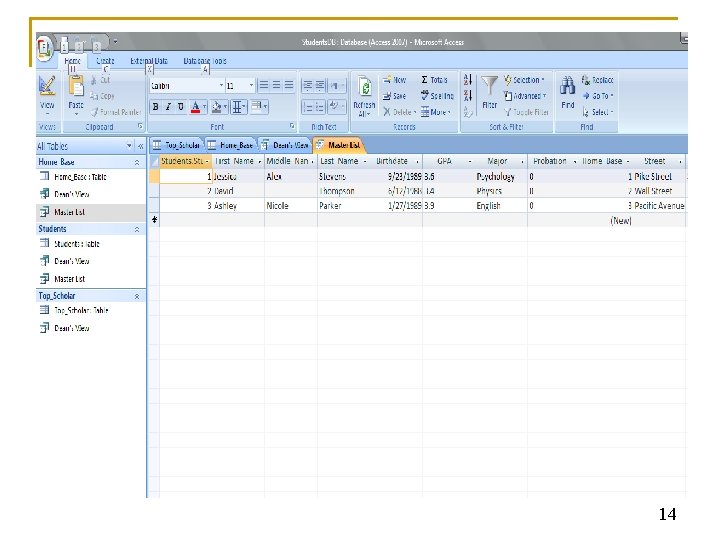Open the GPA column dropdown arrow
The height and width of the screenshot is (540, 720).
469,162
